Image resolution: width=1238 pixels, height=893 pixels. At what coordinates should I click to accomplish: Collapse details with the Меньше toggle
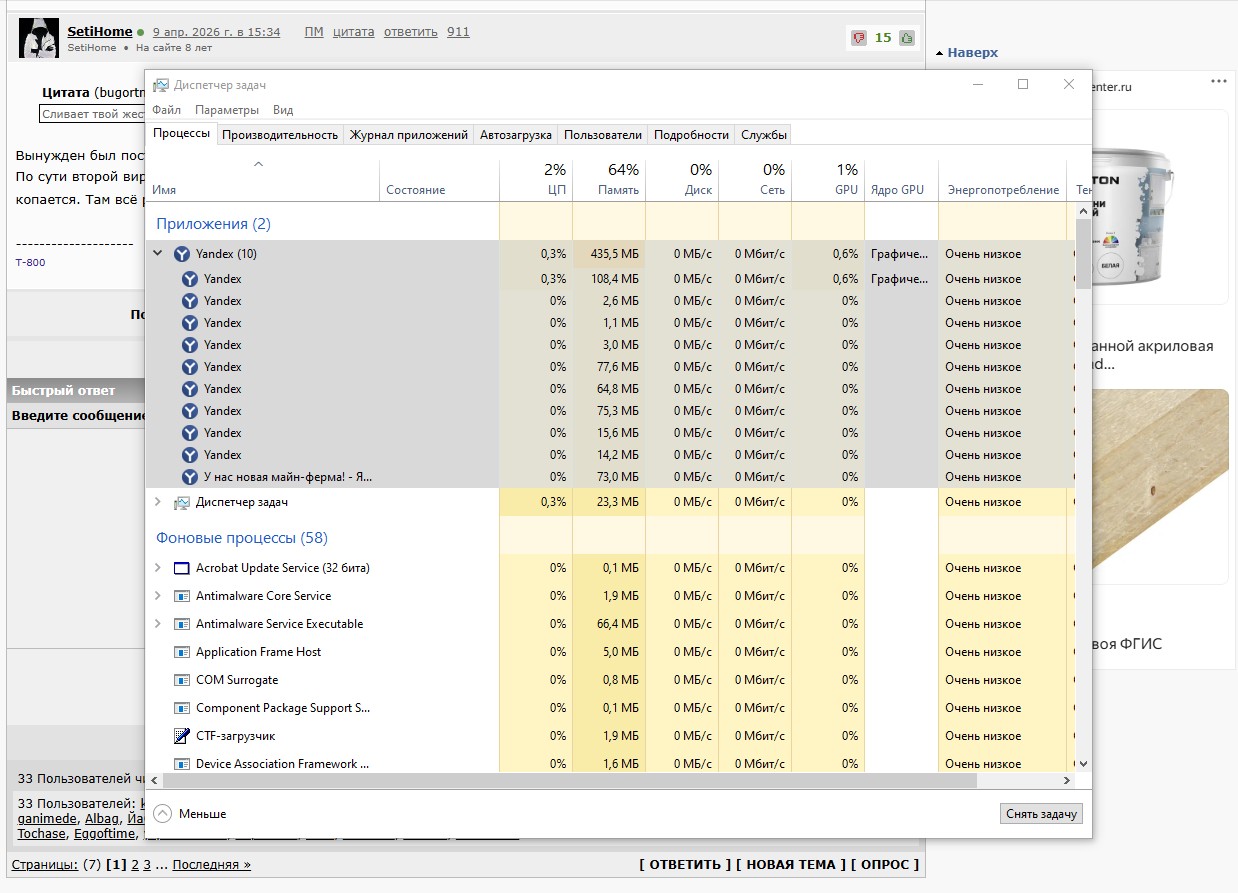pos(190,814)
